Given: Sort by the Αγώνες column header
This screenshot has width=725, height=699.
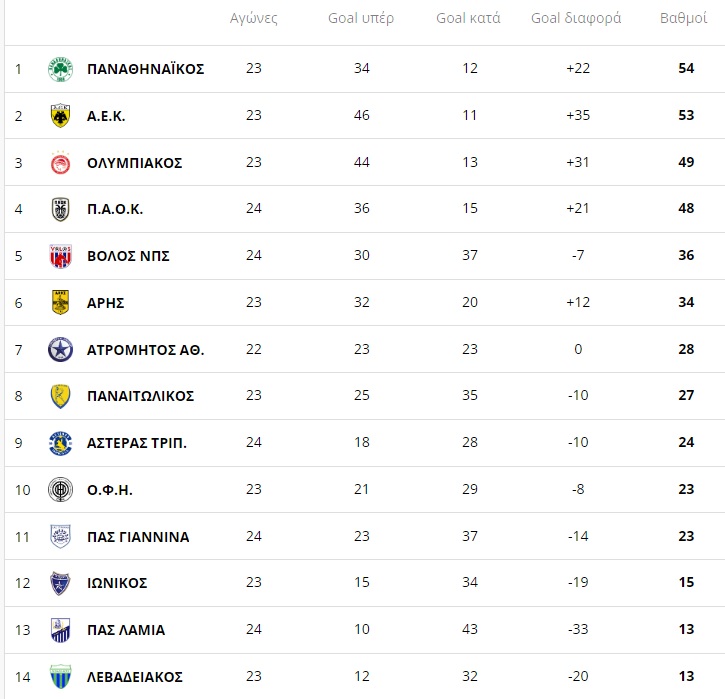Looking at the screenshot, I should pyautogui.click(x=254, y=18).
